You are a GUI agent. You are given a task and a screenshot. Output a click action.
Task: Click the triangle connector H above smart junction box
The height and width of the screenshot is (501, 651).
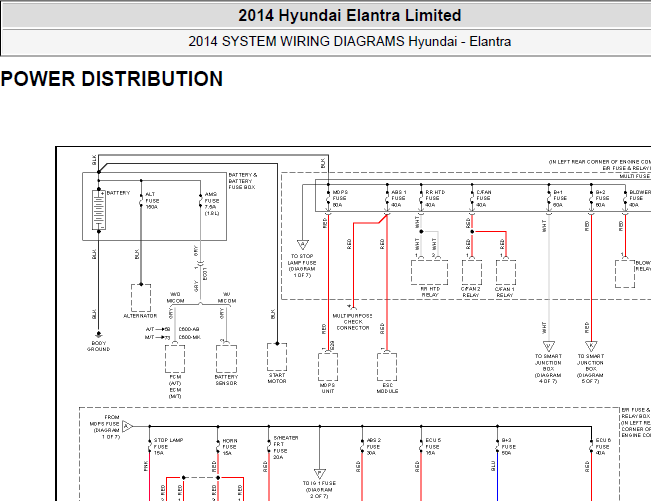coord(549,346)
